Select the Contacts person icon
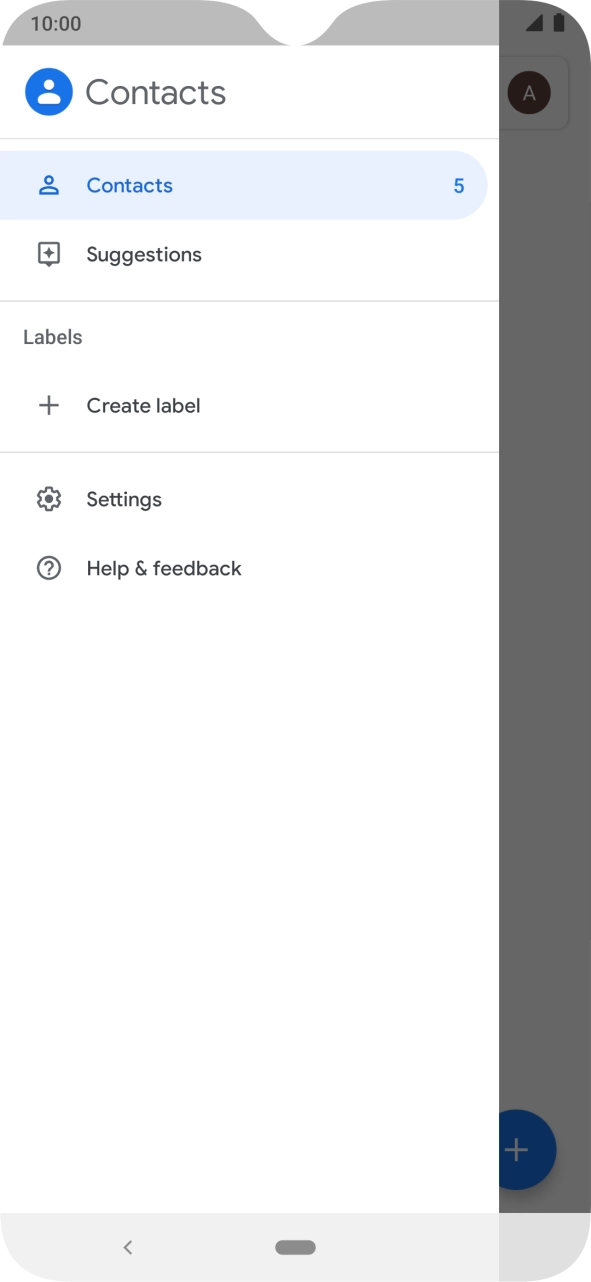Image resolution: width=591 pixels, height=1282 pixels. [x=49, y=185]
